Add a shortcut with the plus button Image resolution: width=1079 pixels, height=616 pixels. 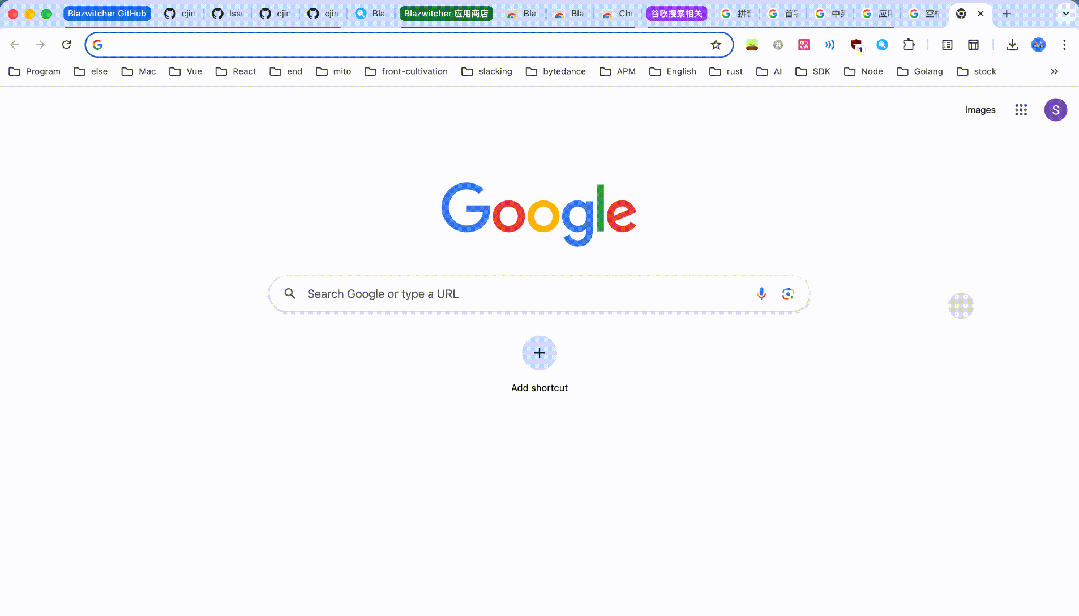540,353
